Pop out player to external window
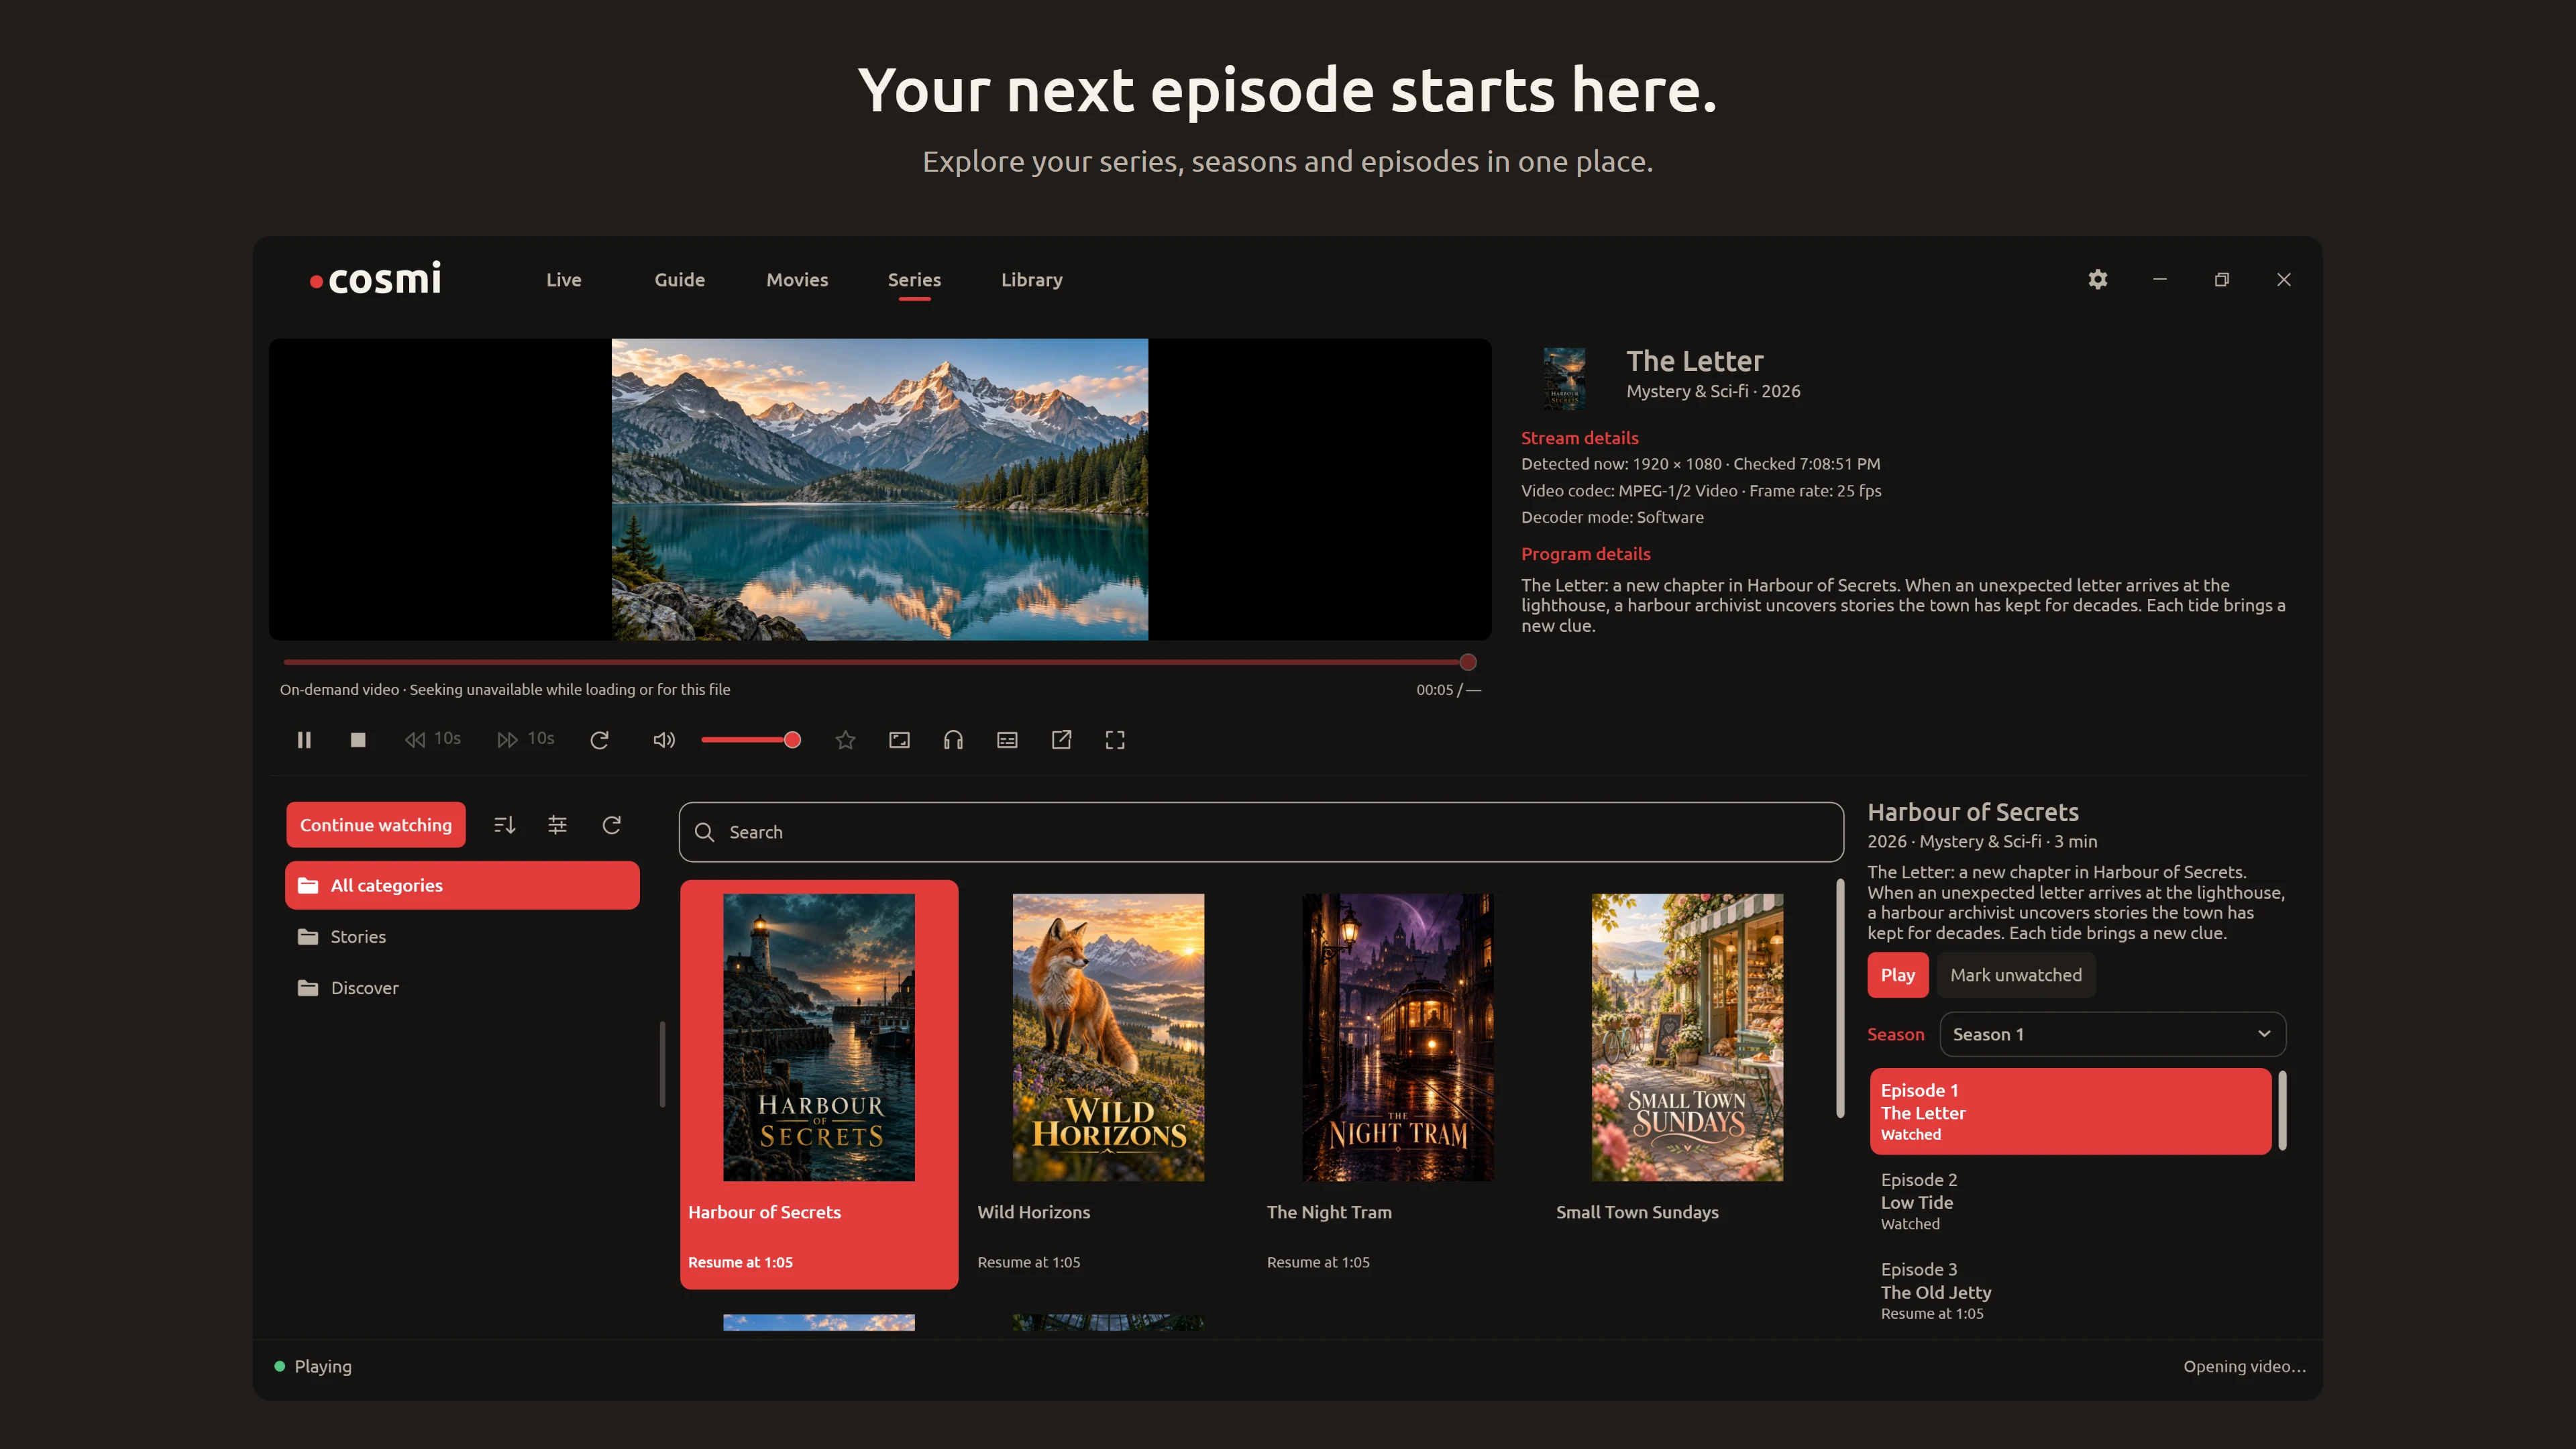Image resolution: width=2576 pixels, height=1449 pixels. tap(1061, 740)
